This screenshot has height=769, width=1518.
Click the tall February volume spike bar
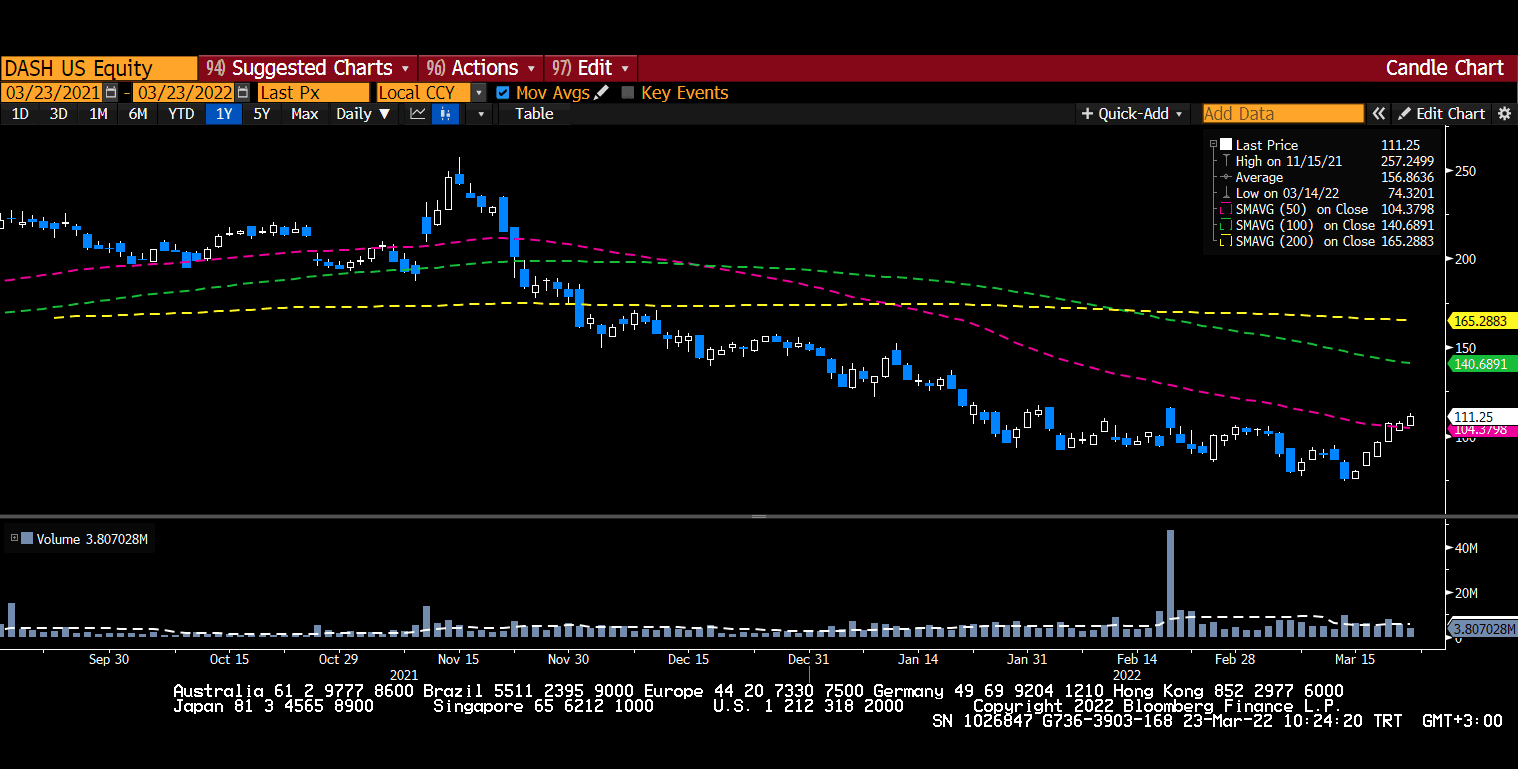pyautogui.click(x=1170, y=583)
